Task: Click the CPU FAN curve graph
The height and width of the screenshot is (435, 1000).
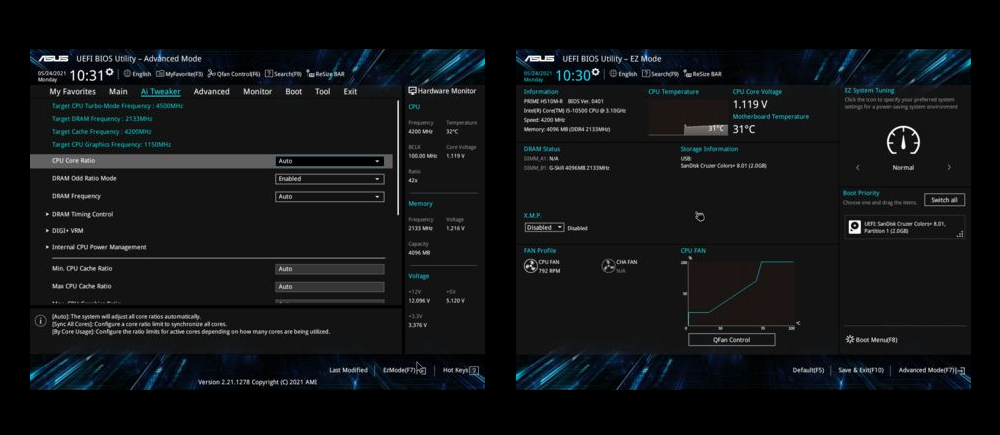Action: (741, 293)
